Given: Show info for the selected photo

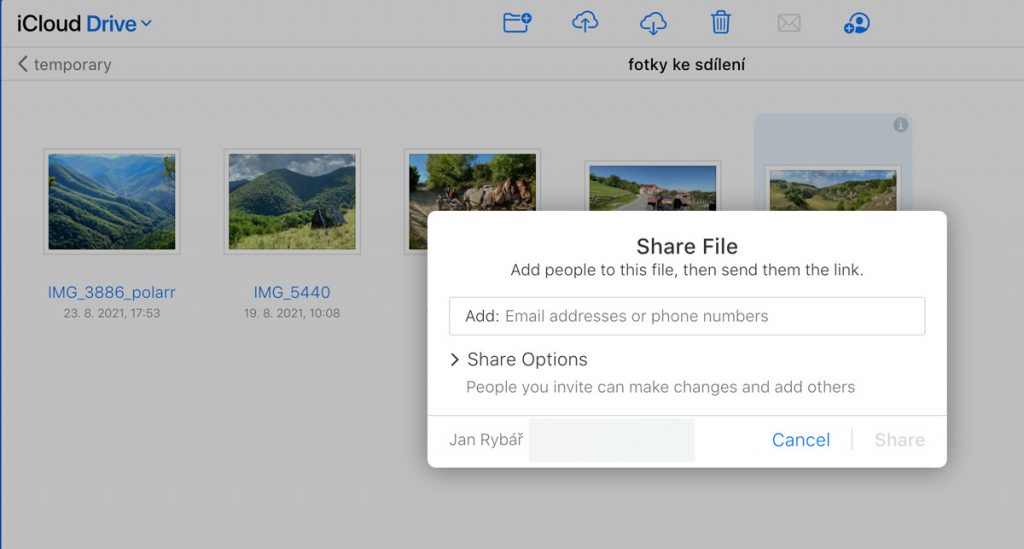Looking at the screenshot, I should (900, 125).
